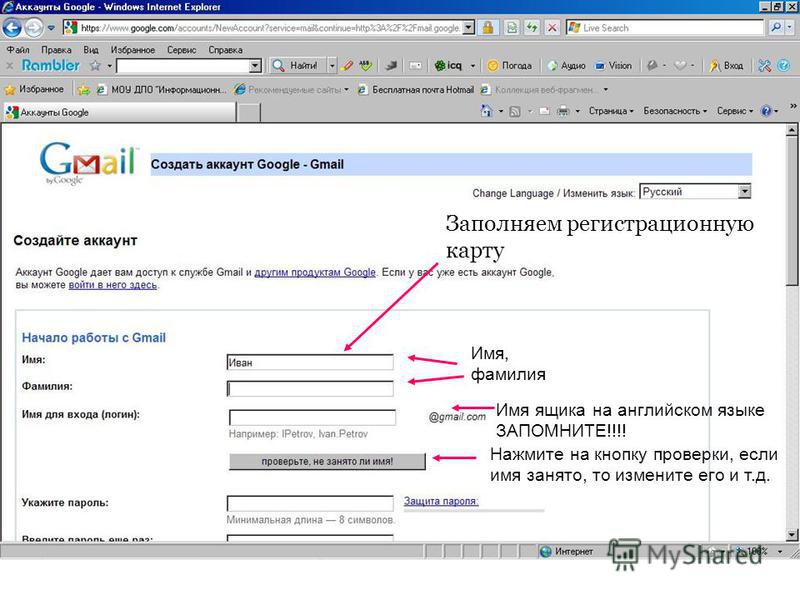Image resolution: width=800 pixels, height=600 pixels.
Task: Open the Сервис dropdown on command bar
Action: coord(735,111)
